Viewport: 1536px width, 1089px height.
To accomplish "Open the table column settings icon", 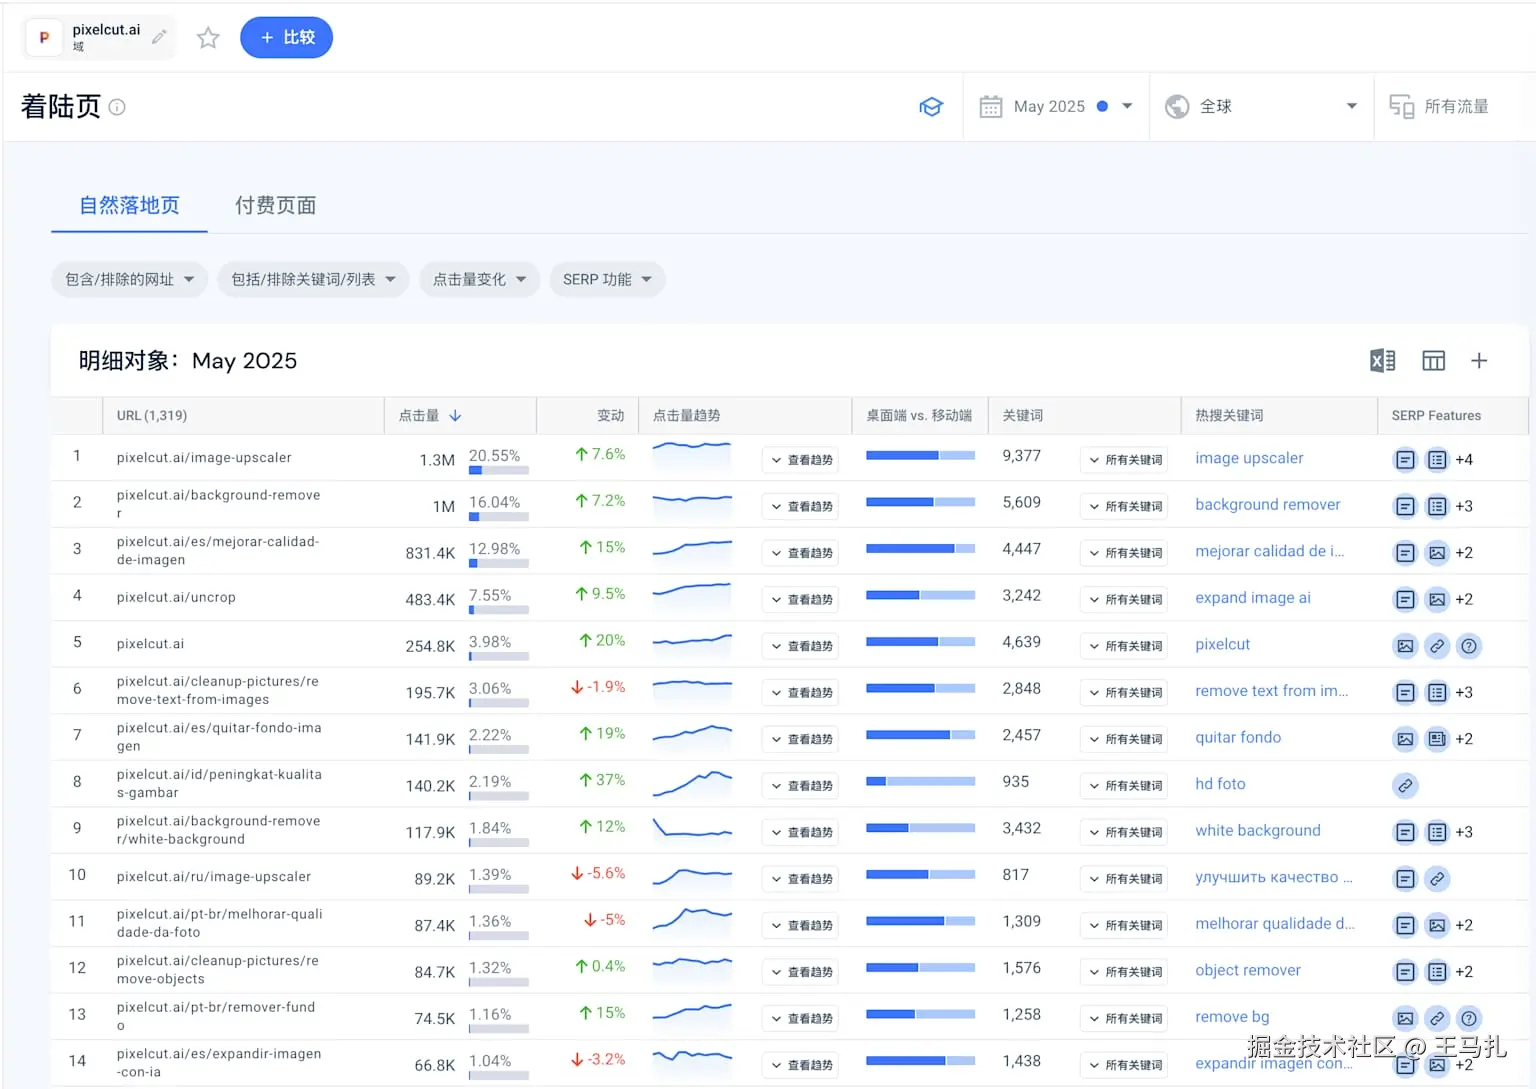I will [x=1433, y=361].
